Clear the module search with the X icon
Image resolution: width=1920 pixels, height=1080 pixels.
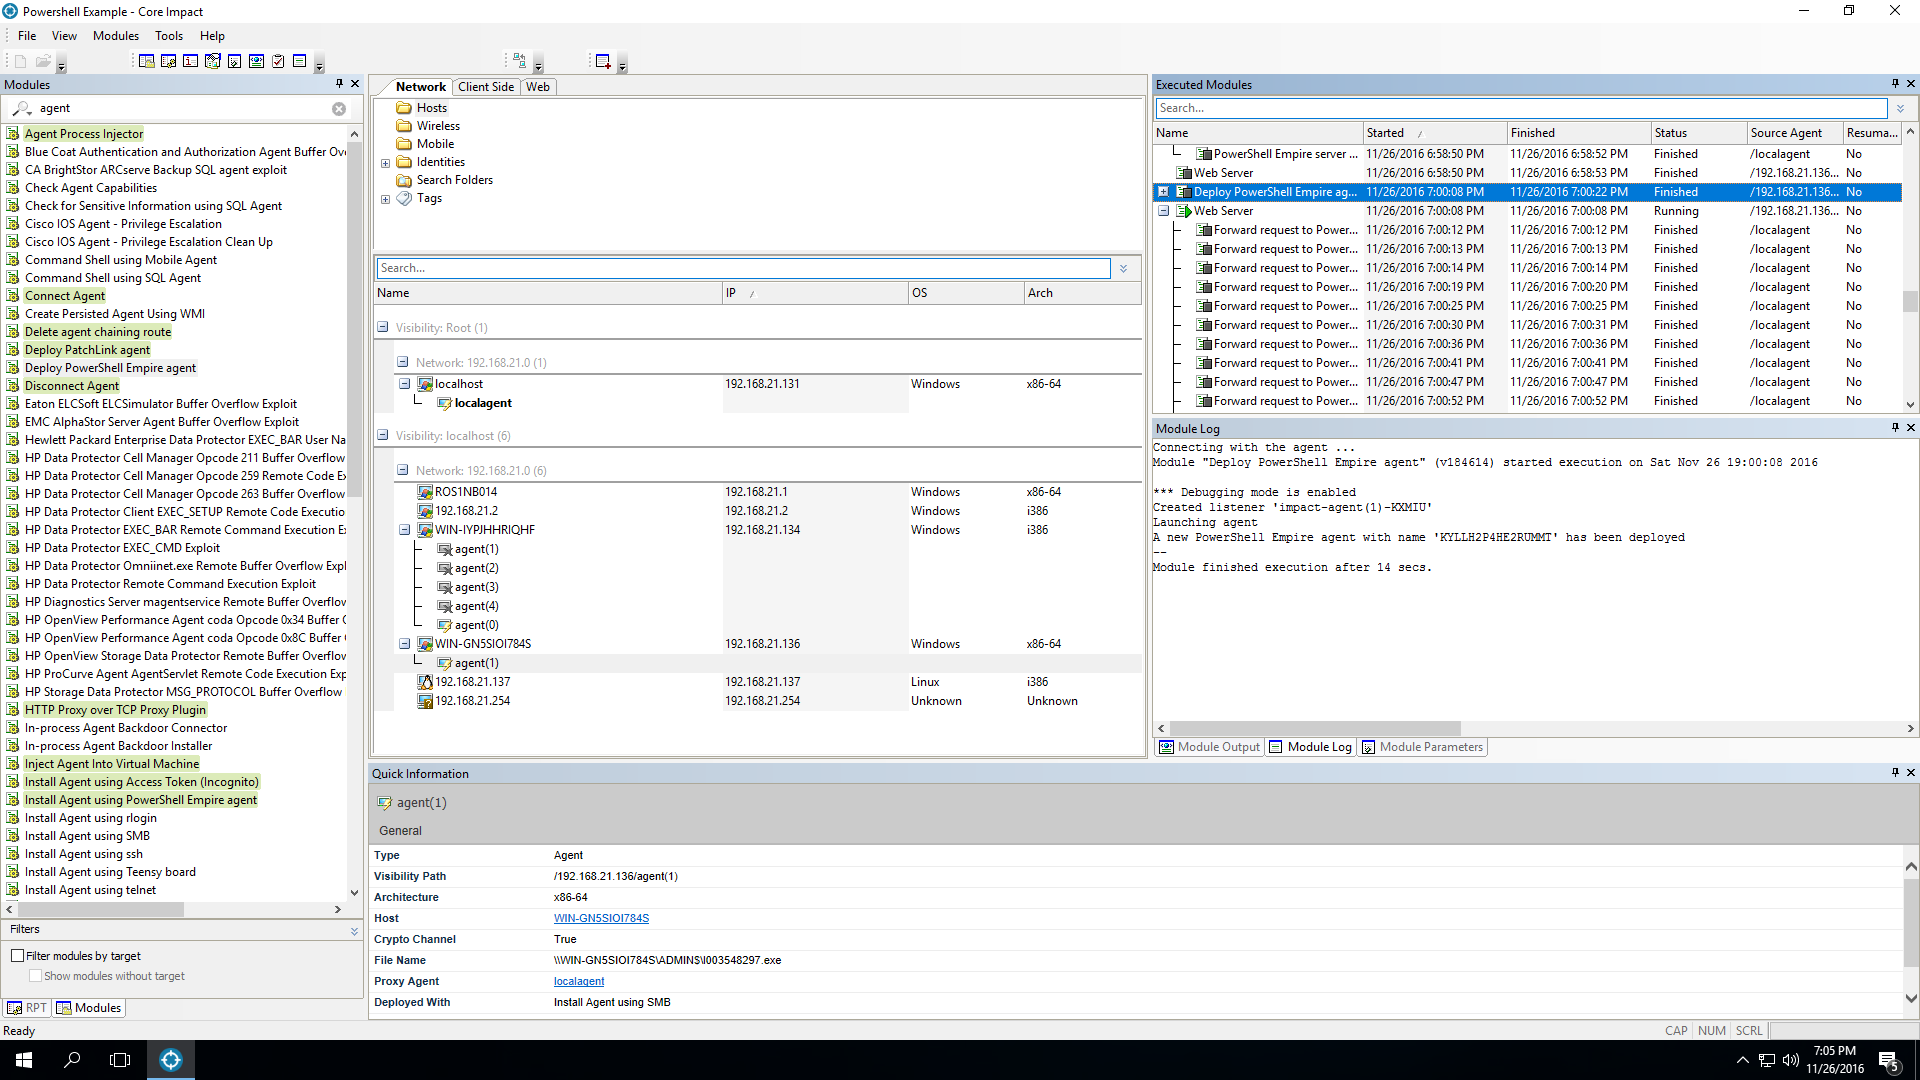339,109
